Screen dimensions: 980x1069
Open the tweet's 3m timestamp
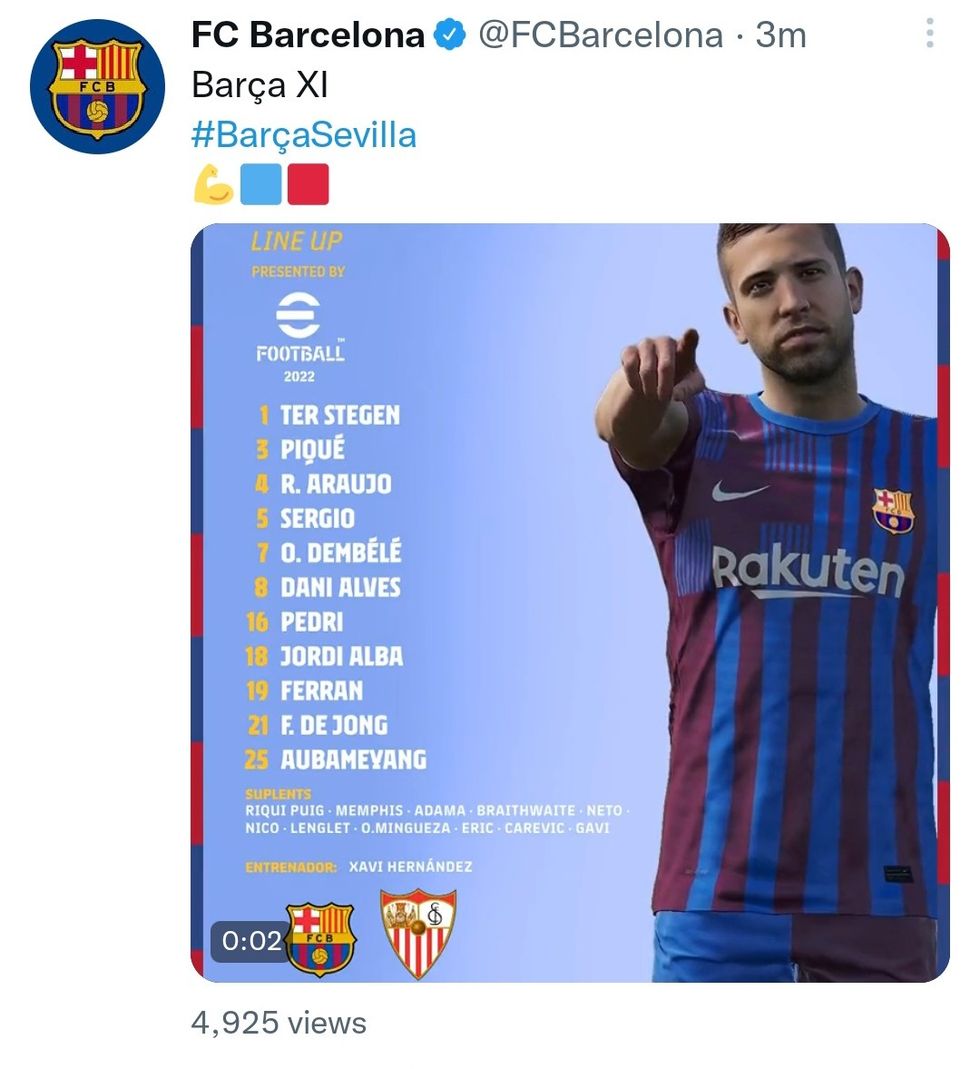pos(781,36)
